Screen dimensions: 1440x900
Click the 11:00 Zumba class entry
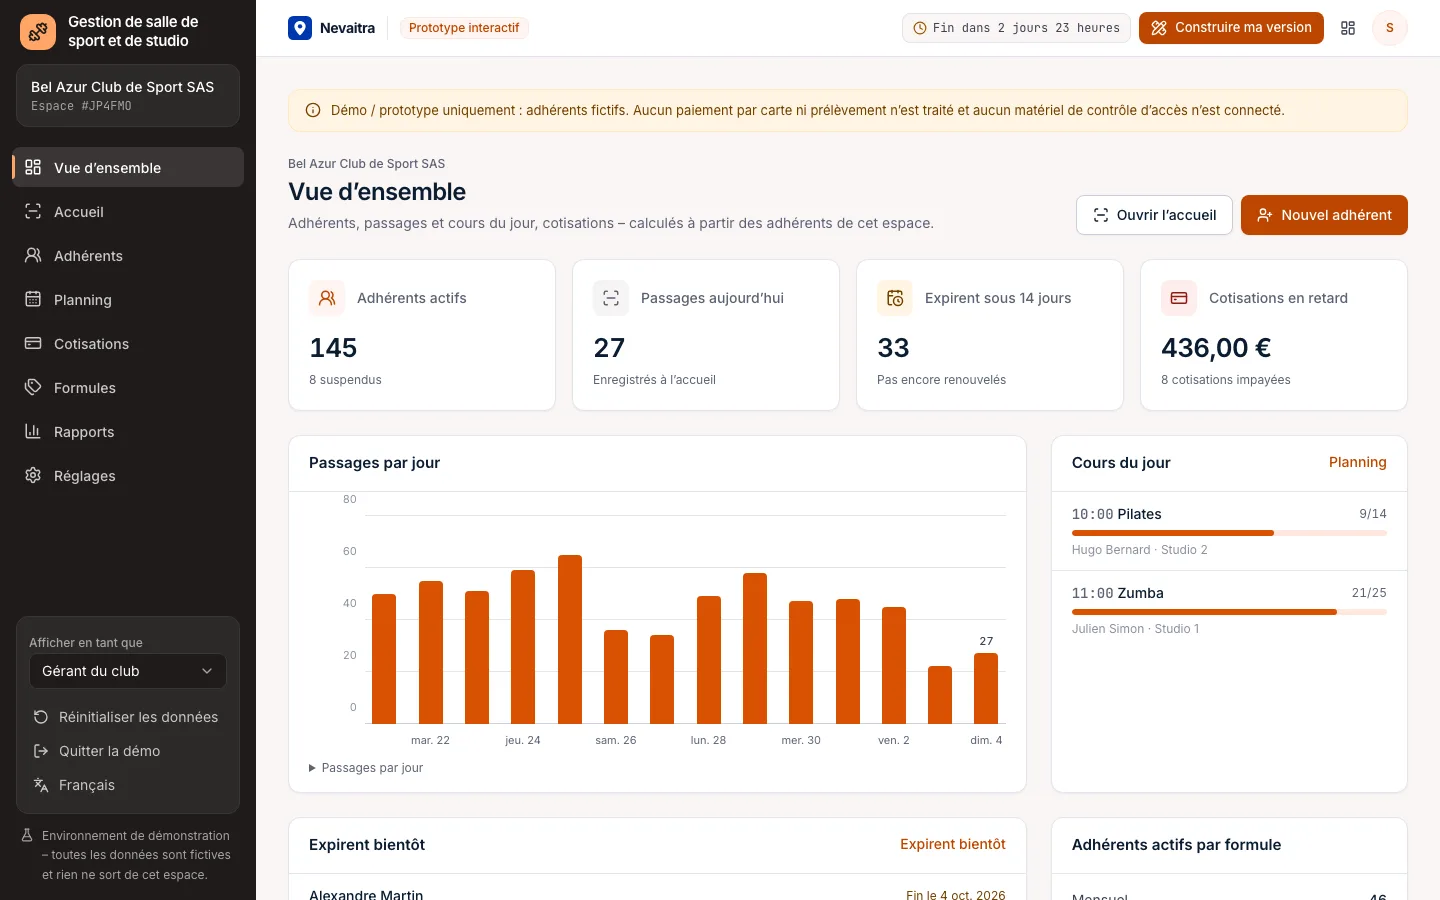[1229, 610]
